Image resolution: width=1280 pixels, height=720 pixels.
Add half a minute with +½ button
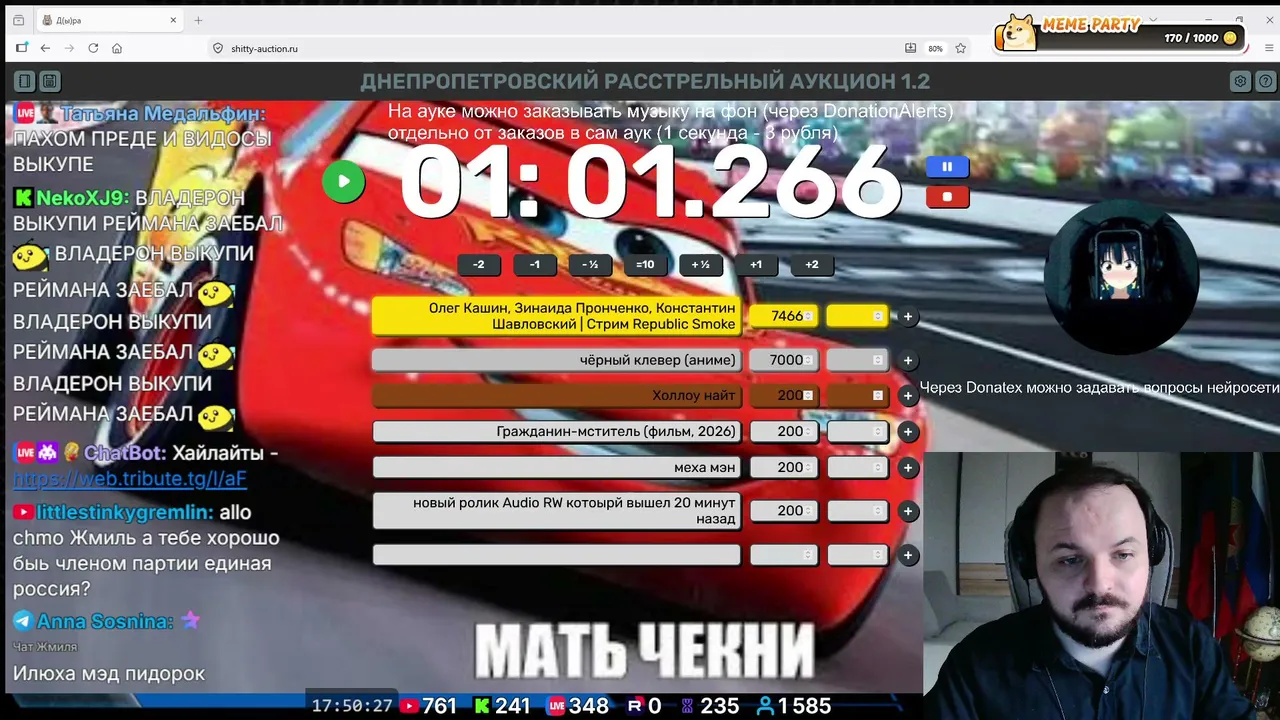(x=700, y=265)
